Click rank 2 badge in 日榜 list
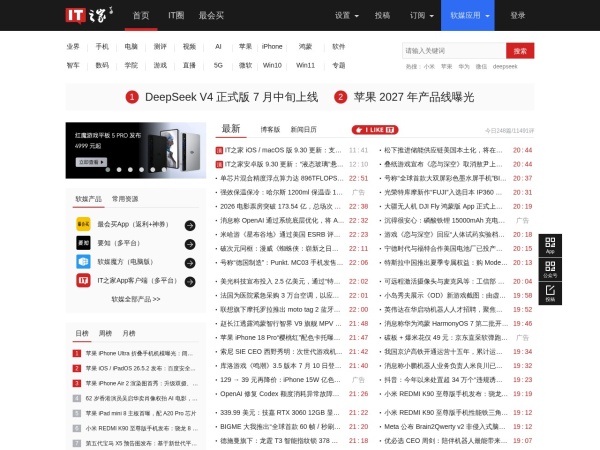Screen dimensions: 600x450 [x=77, y=368]
